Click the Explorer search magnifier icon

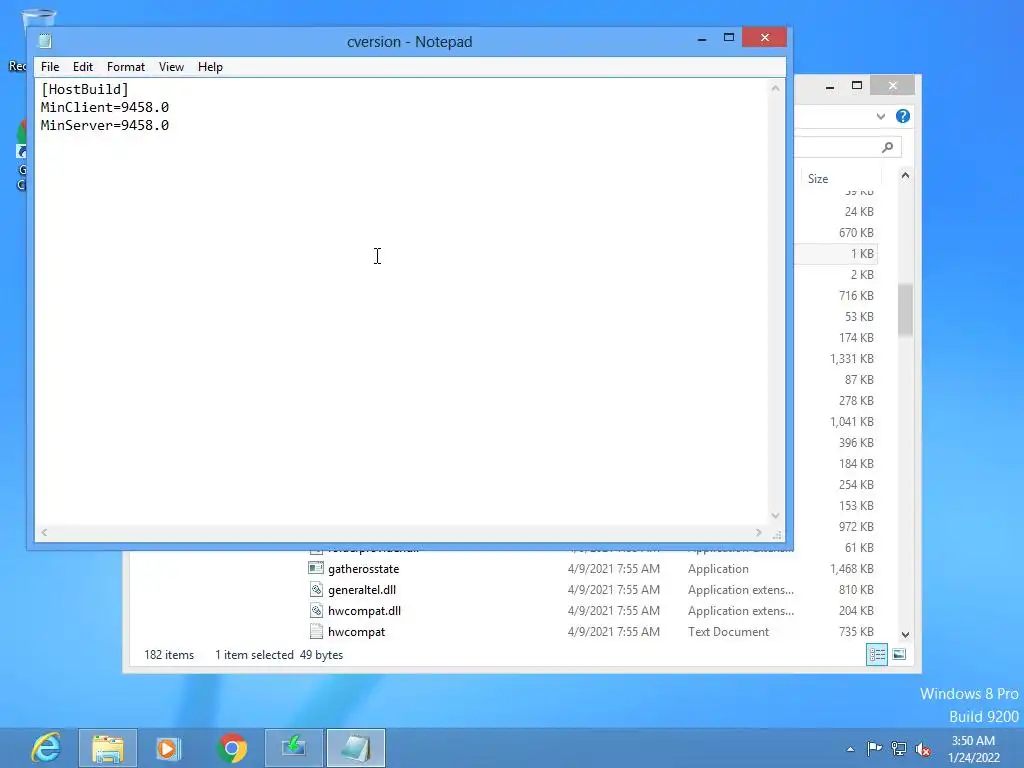click(888, 148)
